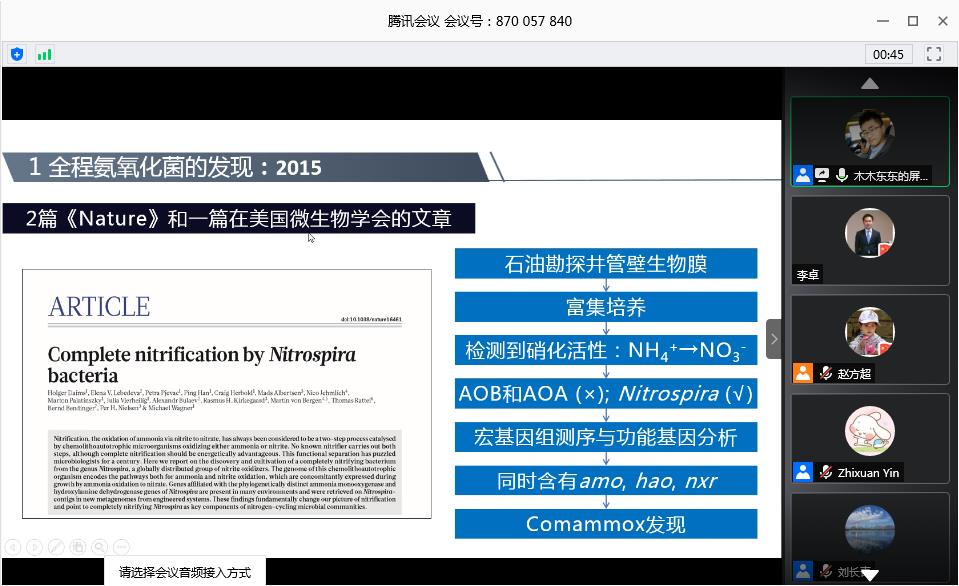Click the up arrow above the participant list
The height and width of the screenshot is (586, 959).
(x=869, y=84)
